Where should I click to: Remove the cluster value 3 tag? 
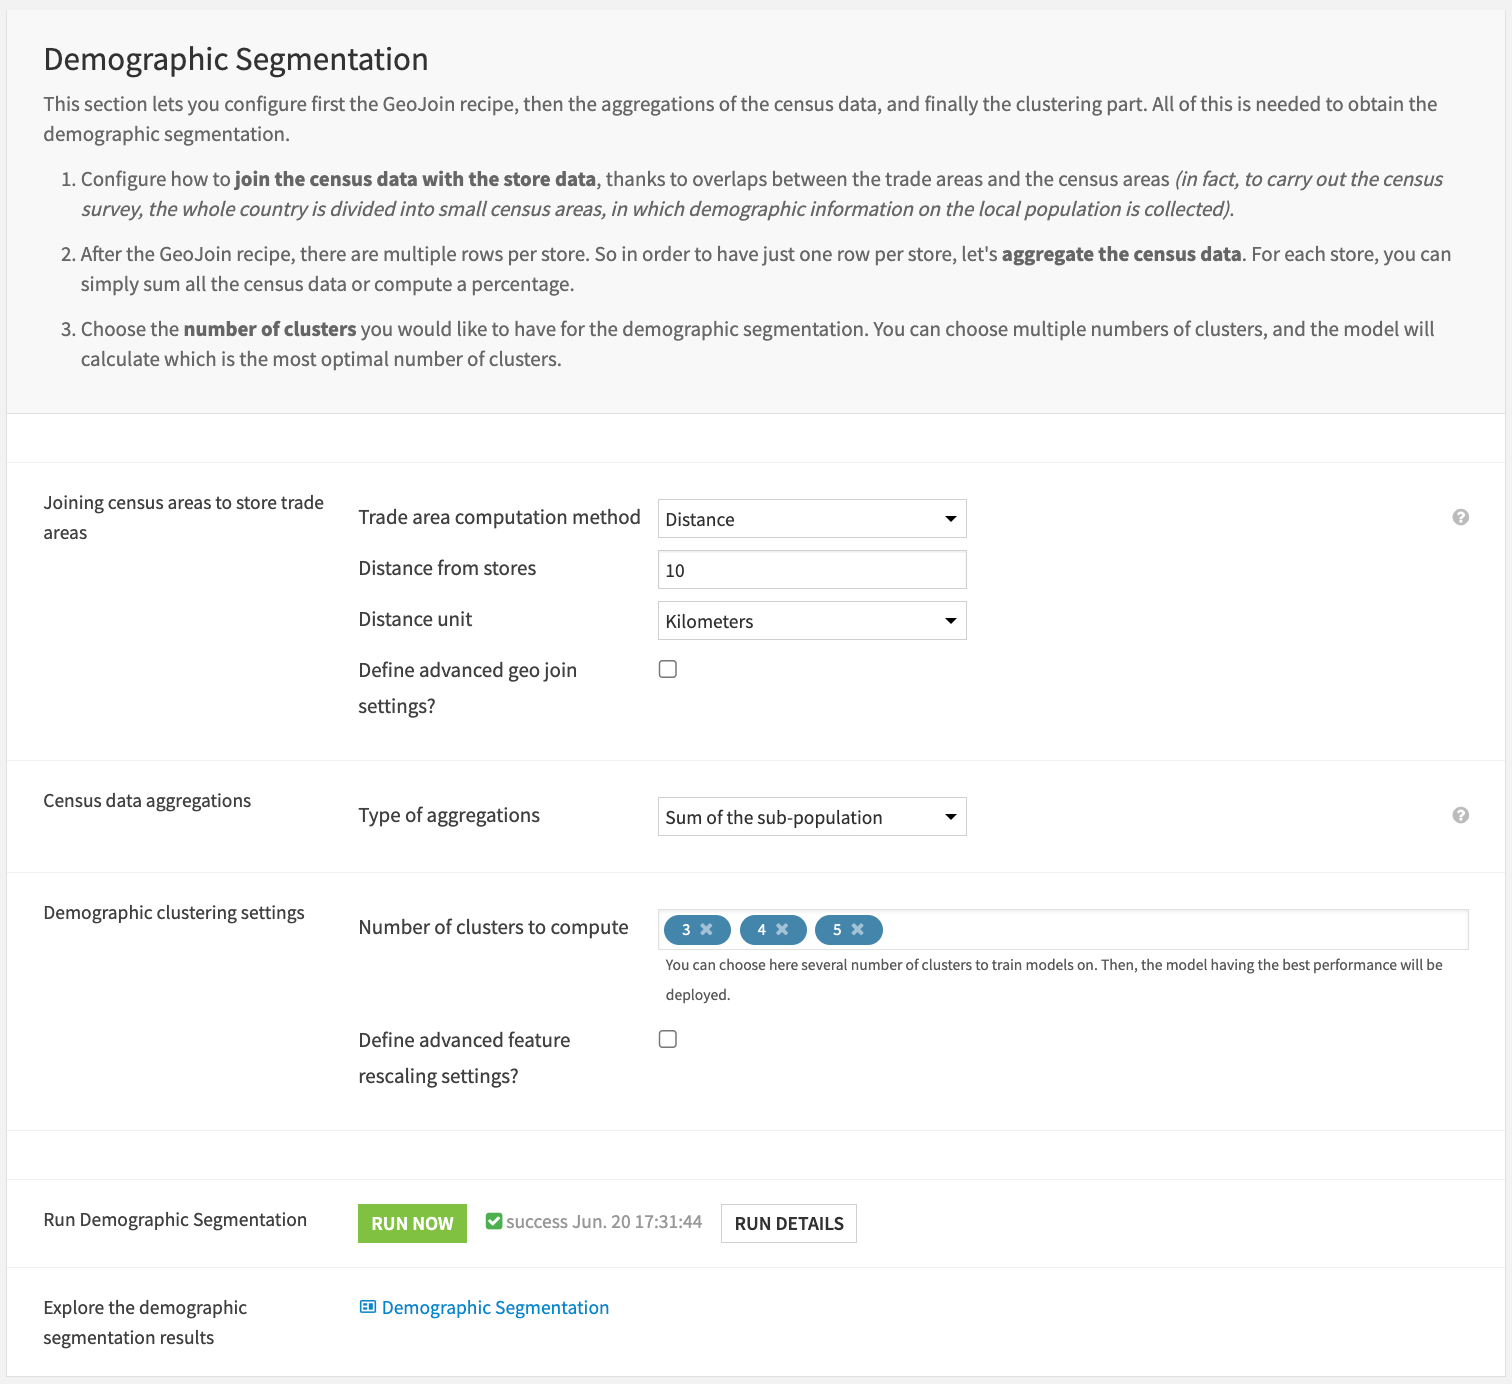coord(708,929)
